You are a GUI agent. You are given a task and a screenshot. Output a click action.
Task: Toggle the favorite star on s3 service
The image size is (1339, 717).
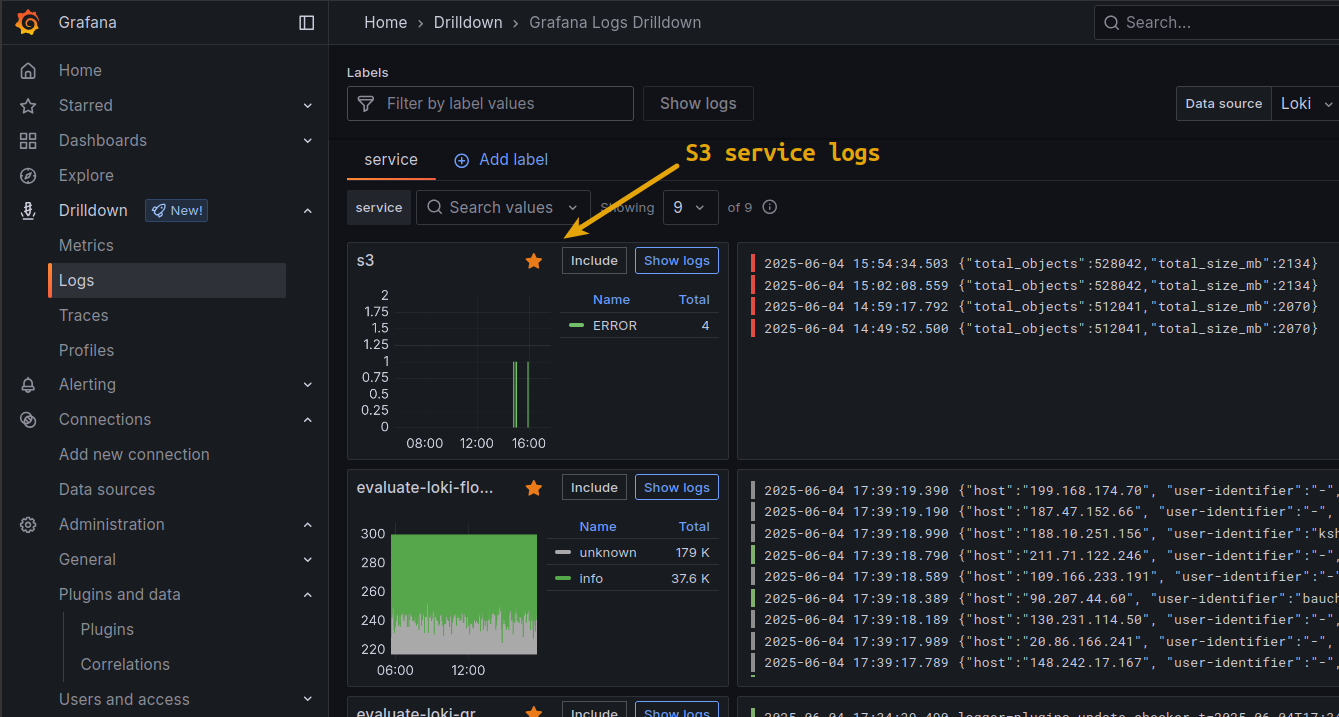point(534,261)
